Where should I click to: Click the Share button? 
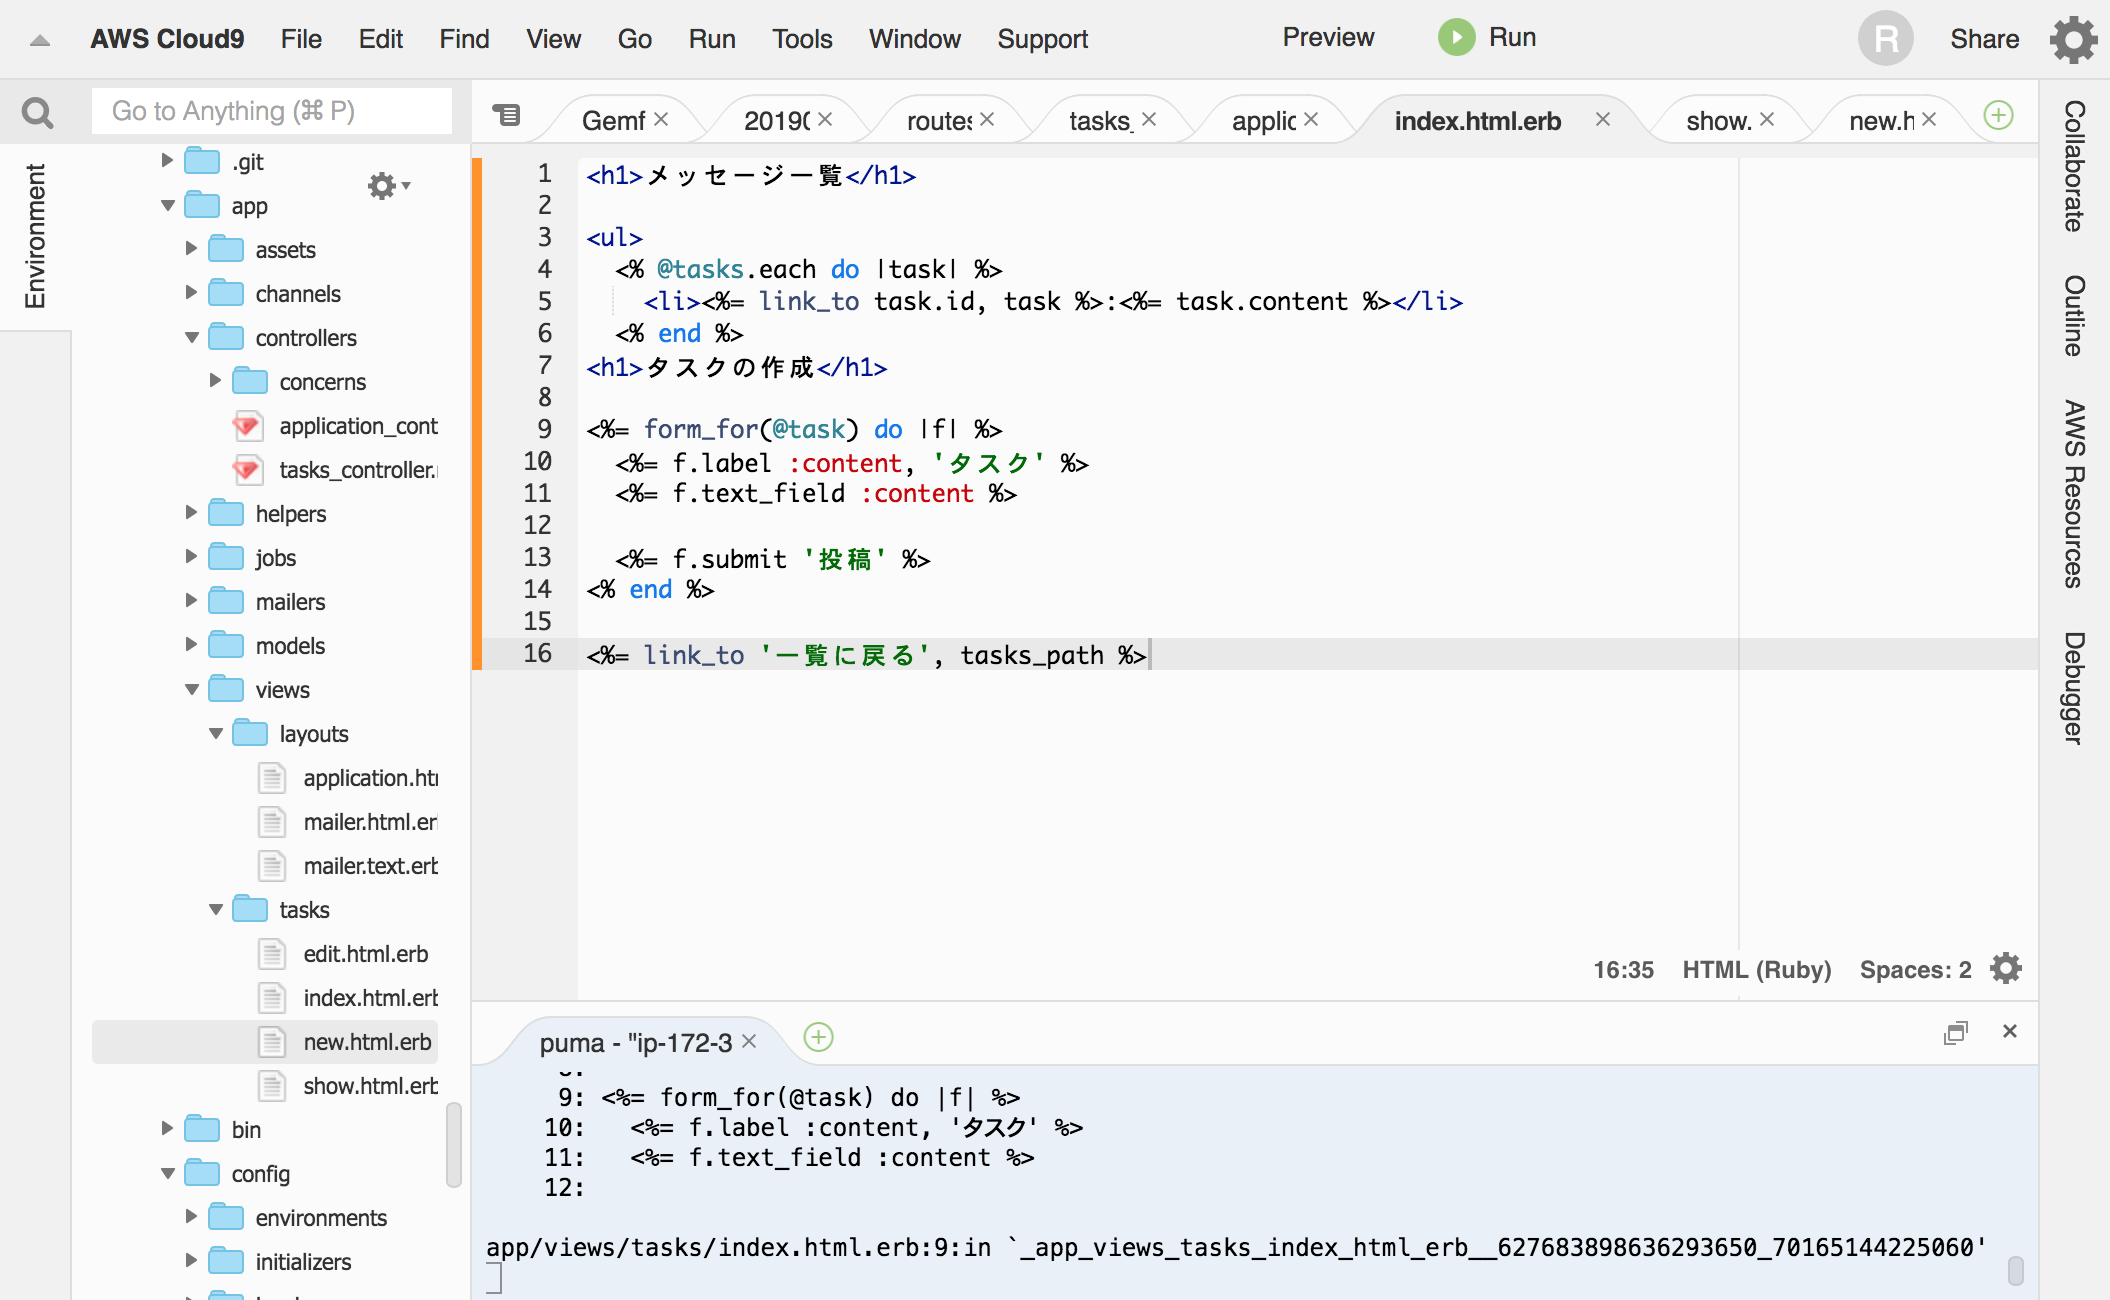coord(1984,39)
